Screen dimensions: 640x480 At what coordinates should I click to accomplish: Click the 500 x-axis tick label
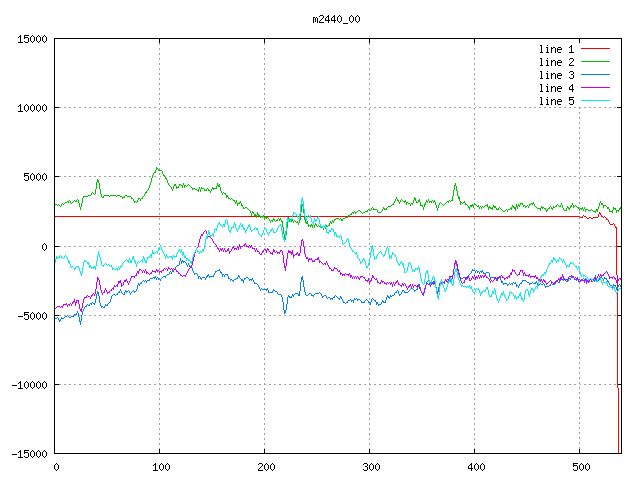(x=580, y=466)
